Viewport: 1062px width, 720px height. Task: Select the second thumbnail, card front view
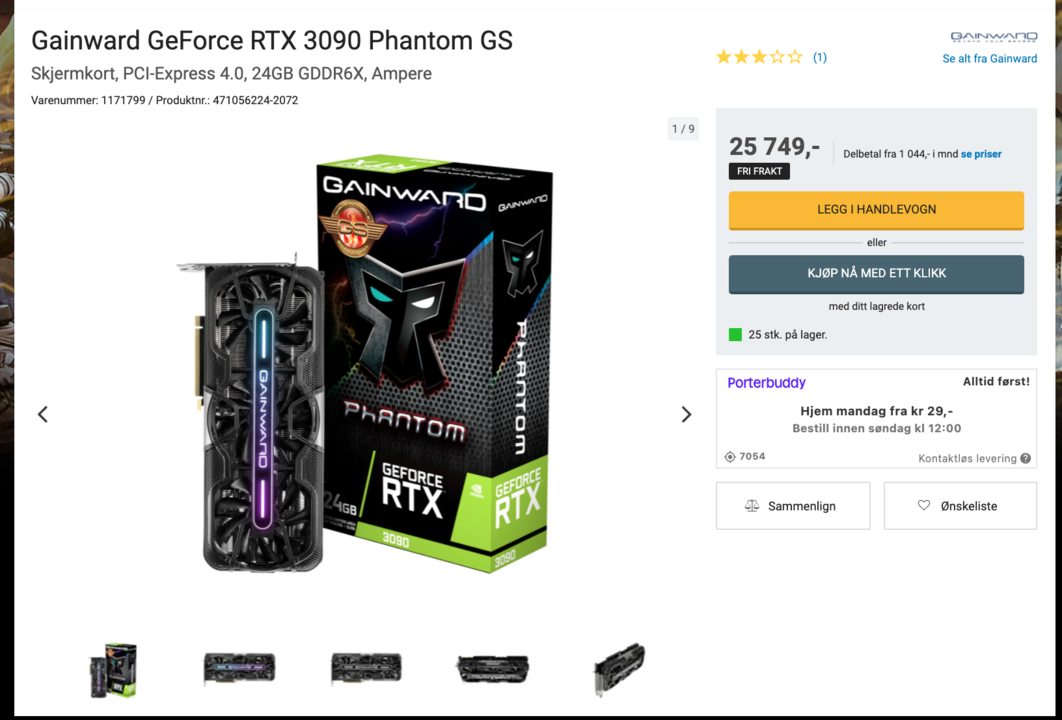[x=239, y=668]
